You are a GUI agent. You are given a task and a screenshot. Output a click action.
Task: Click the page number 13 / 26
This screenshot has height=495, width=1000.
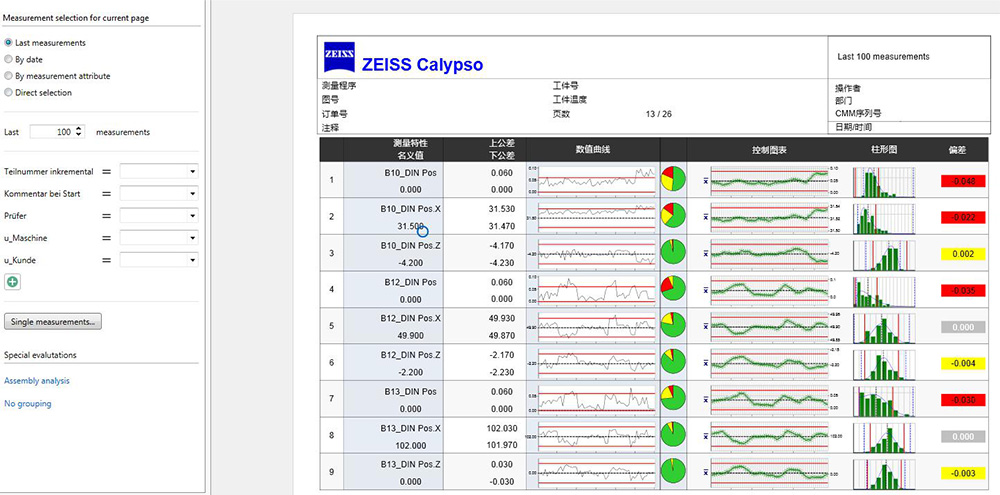[x=658, y=114]
